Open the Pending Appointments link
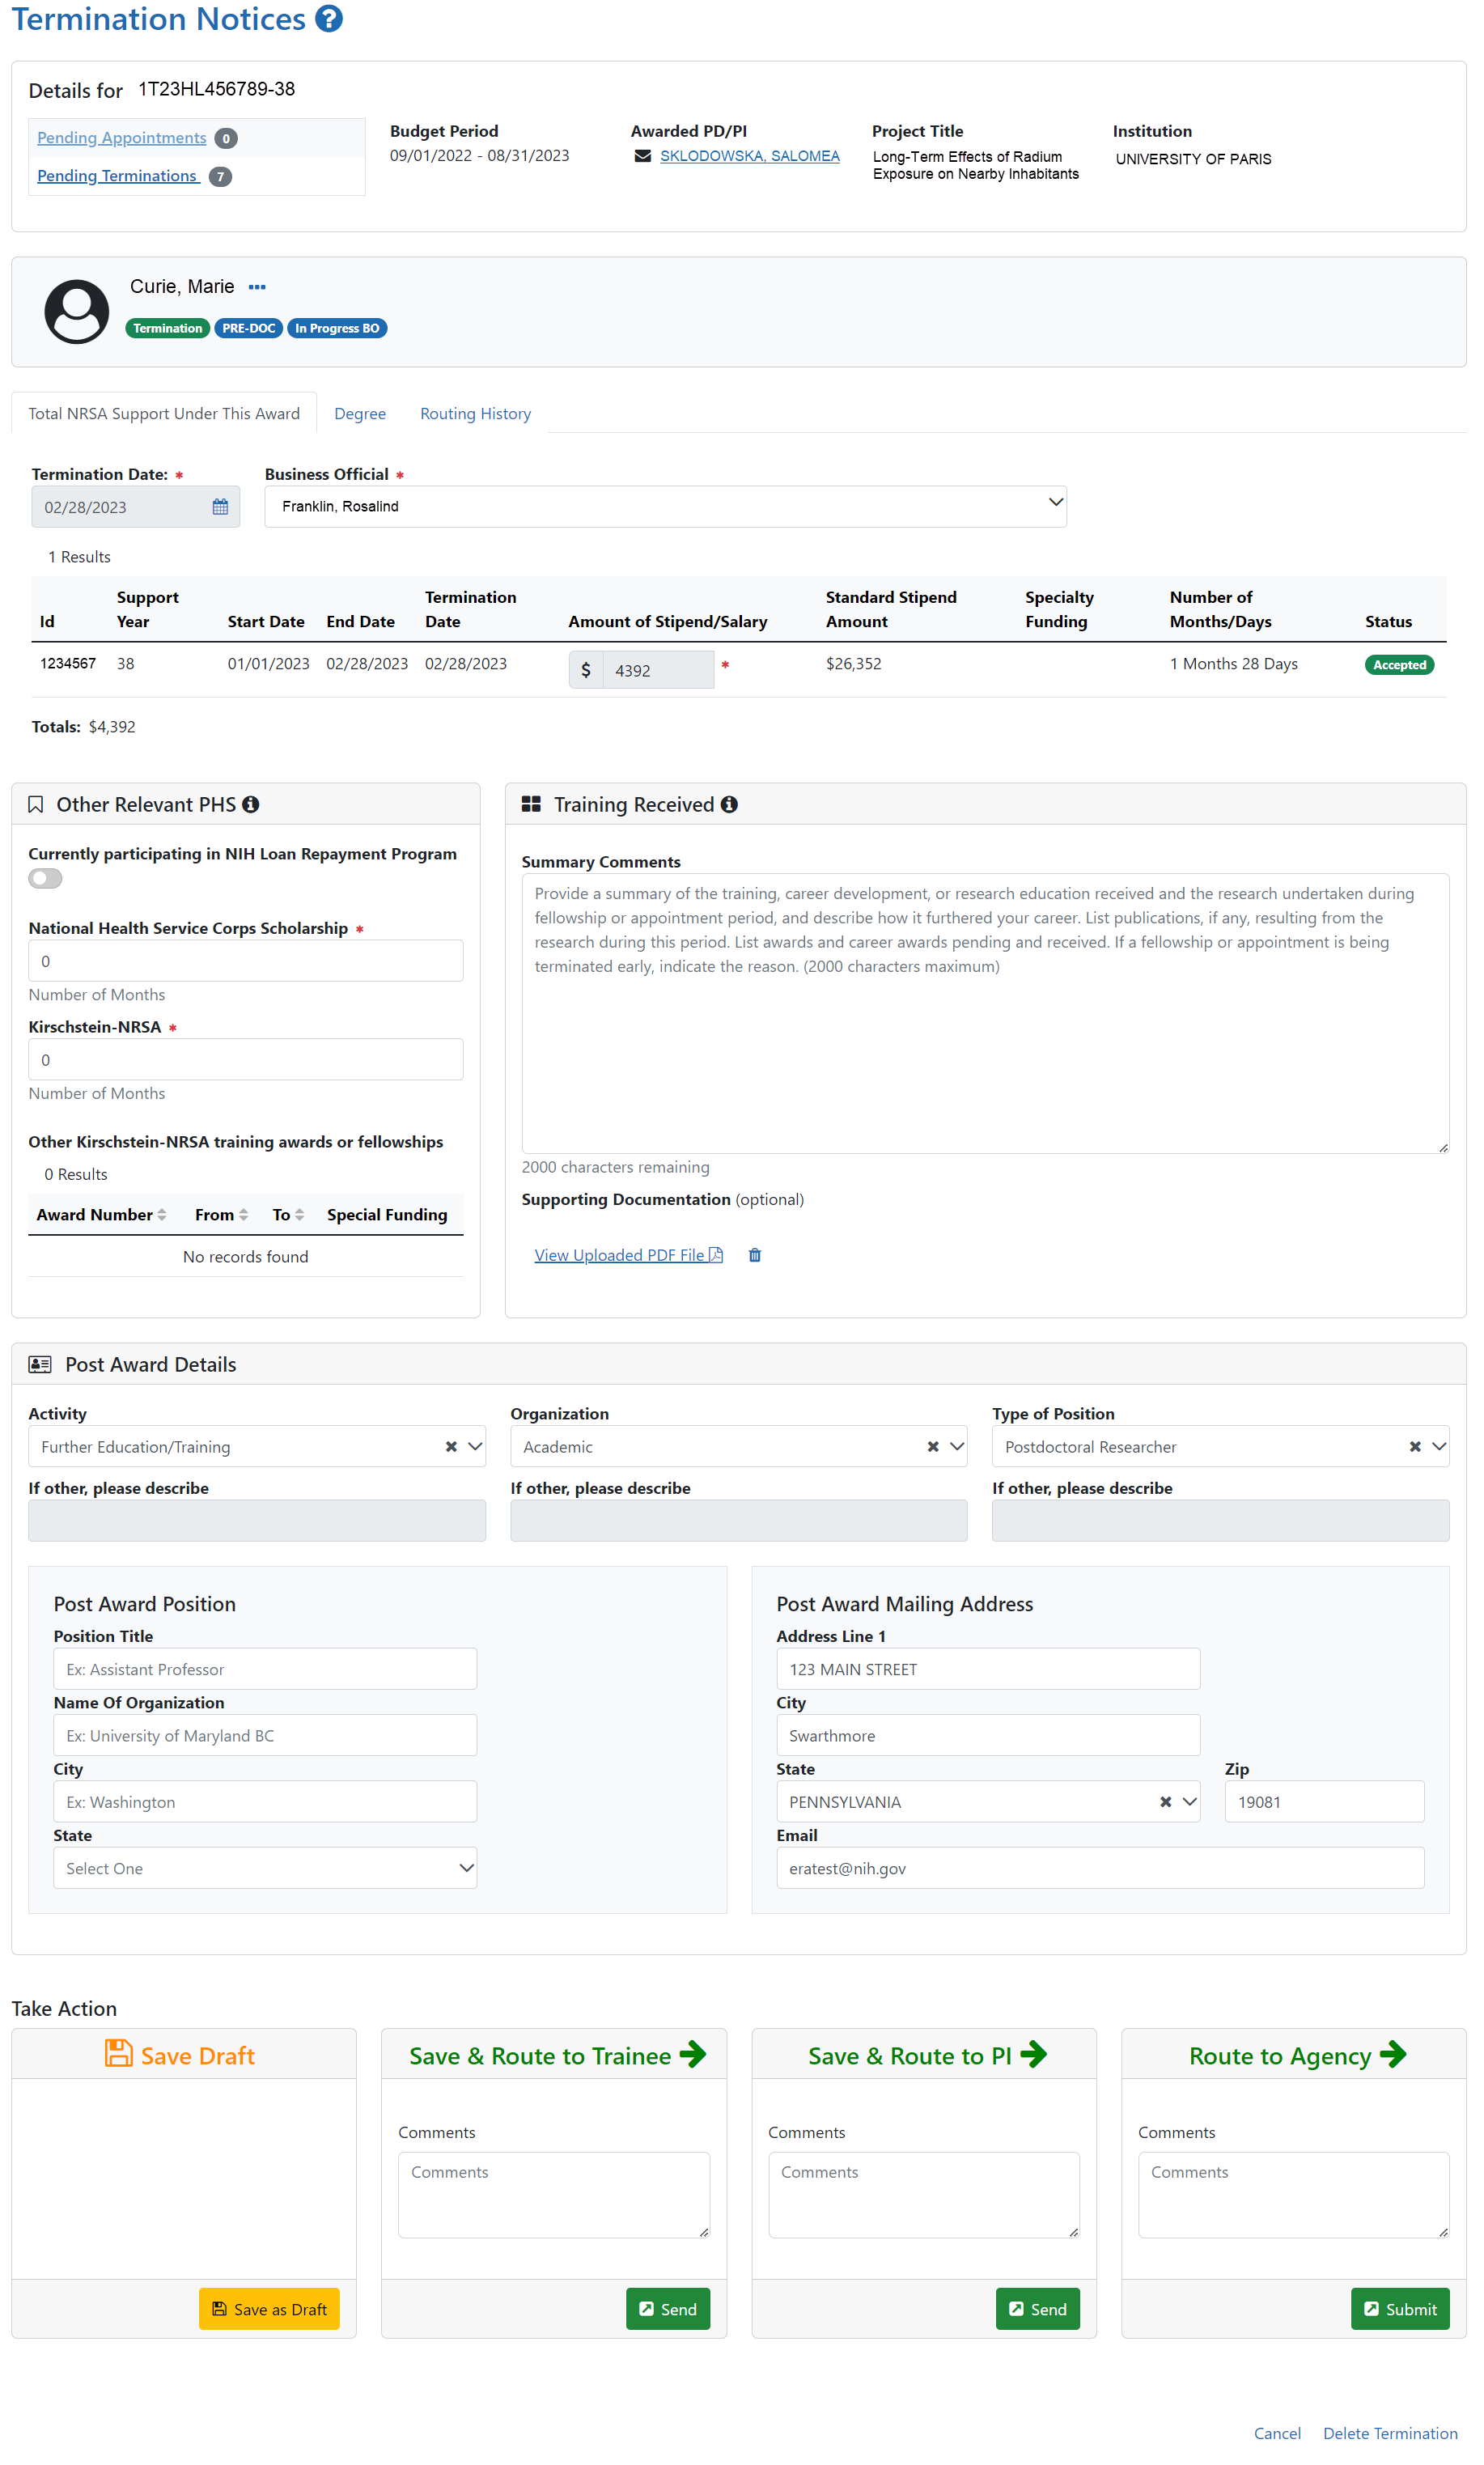 coord(122,137)
